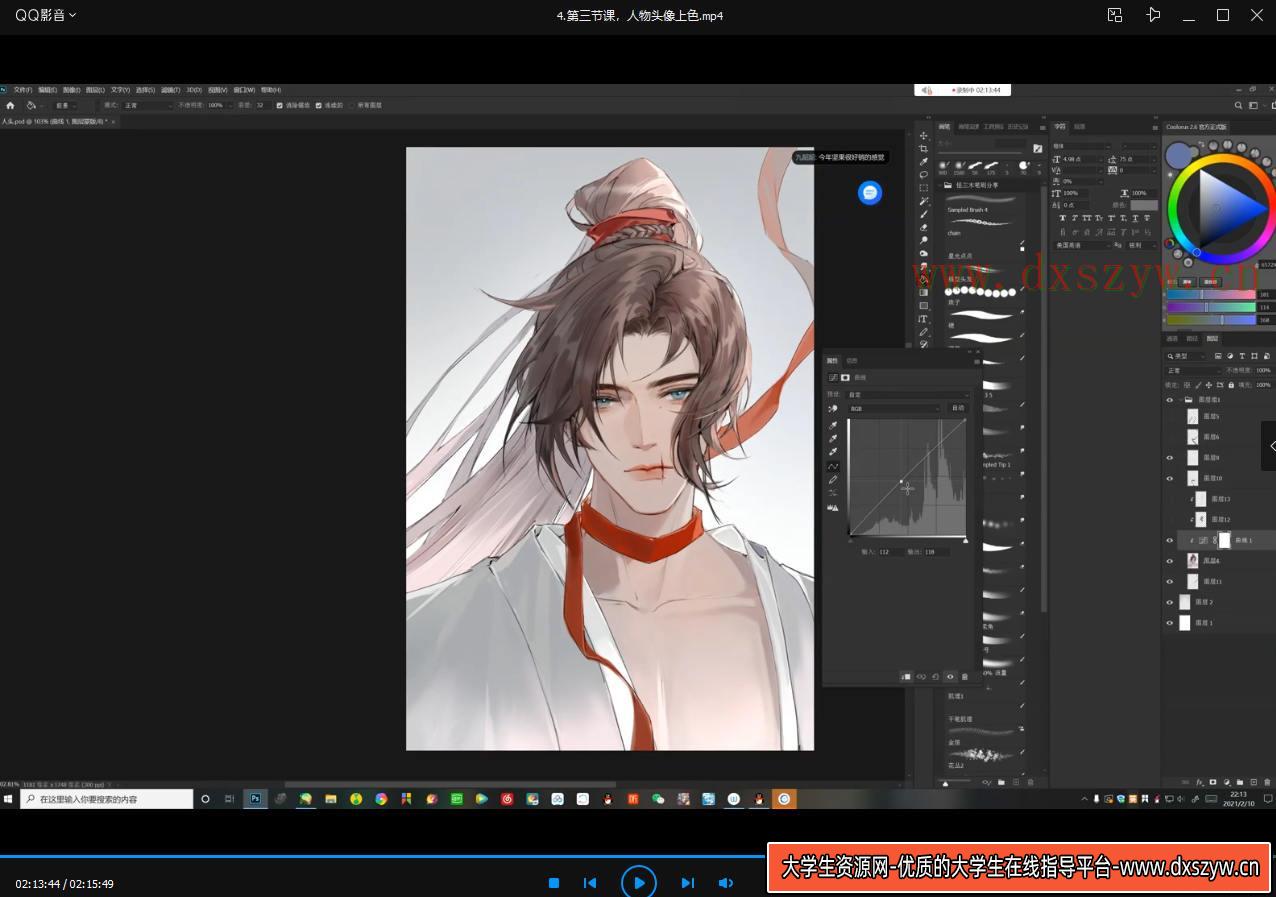Collapse the brush folder in Brushes panel
This screenshot has height=897, width=1276.
tap(939, 185)
